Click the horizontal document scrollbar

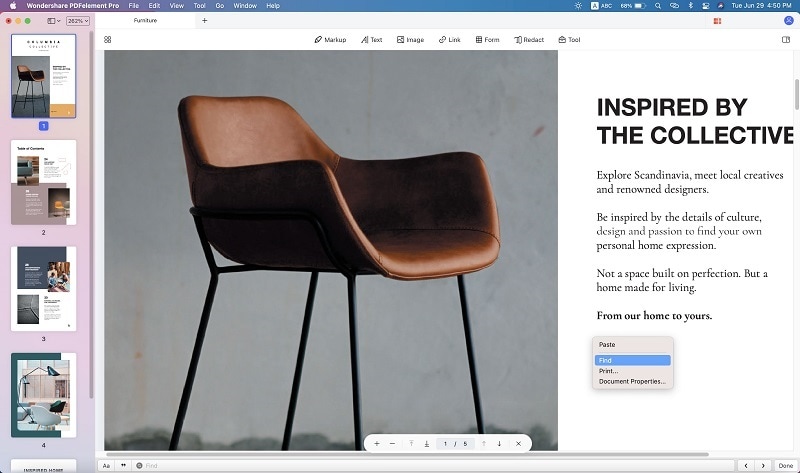pos(407,454)
